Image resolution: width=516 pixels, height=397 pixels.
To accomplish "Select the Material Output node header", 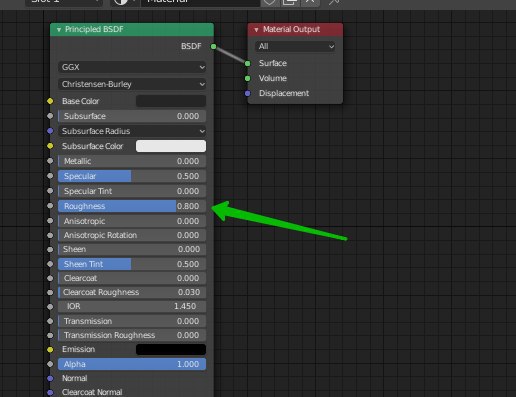I will pyautogui.click(x=295, y=30).
